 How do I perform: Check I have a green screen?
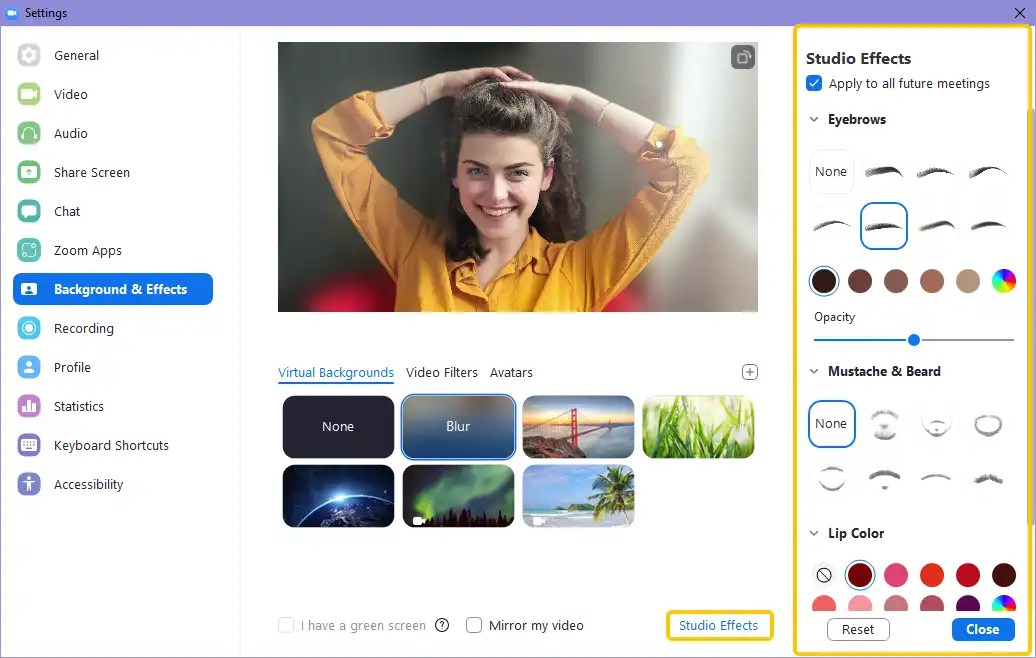286,625
